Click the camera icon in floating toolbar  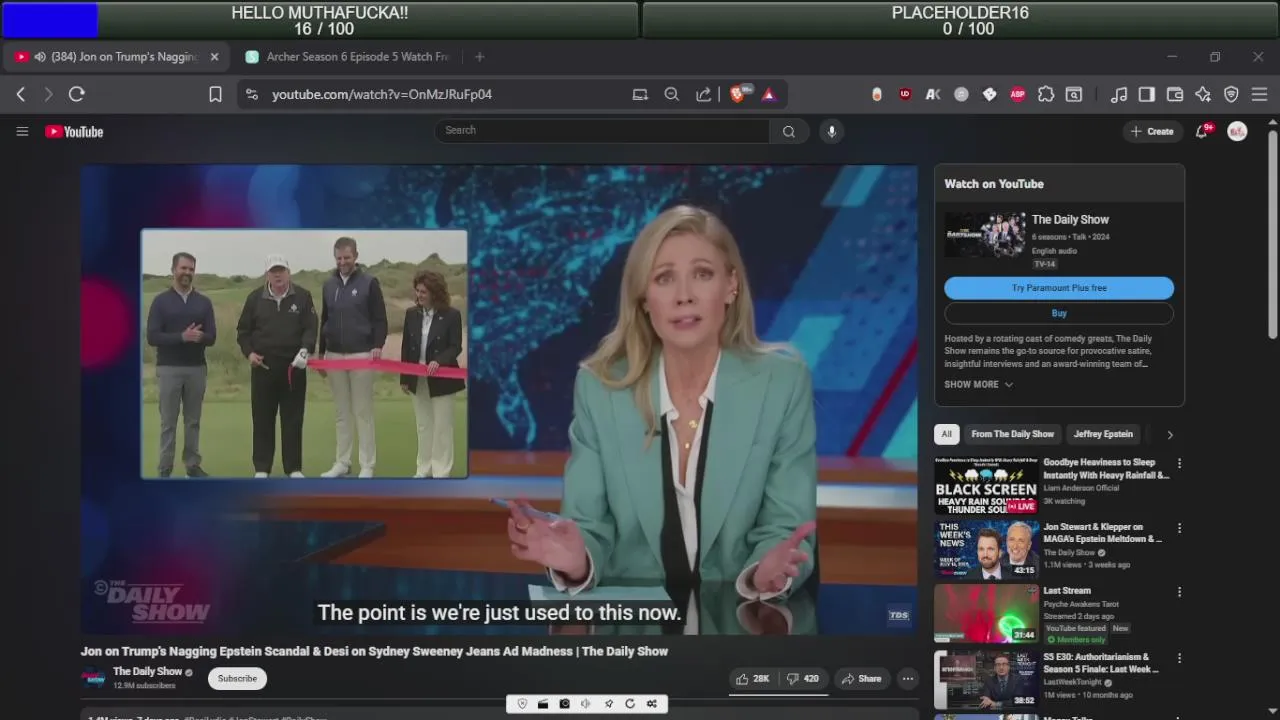565,704
